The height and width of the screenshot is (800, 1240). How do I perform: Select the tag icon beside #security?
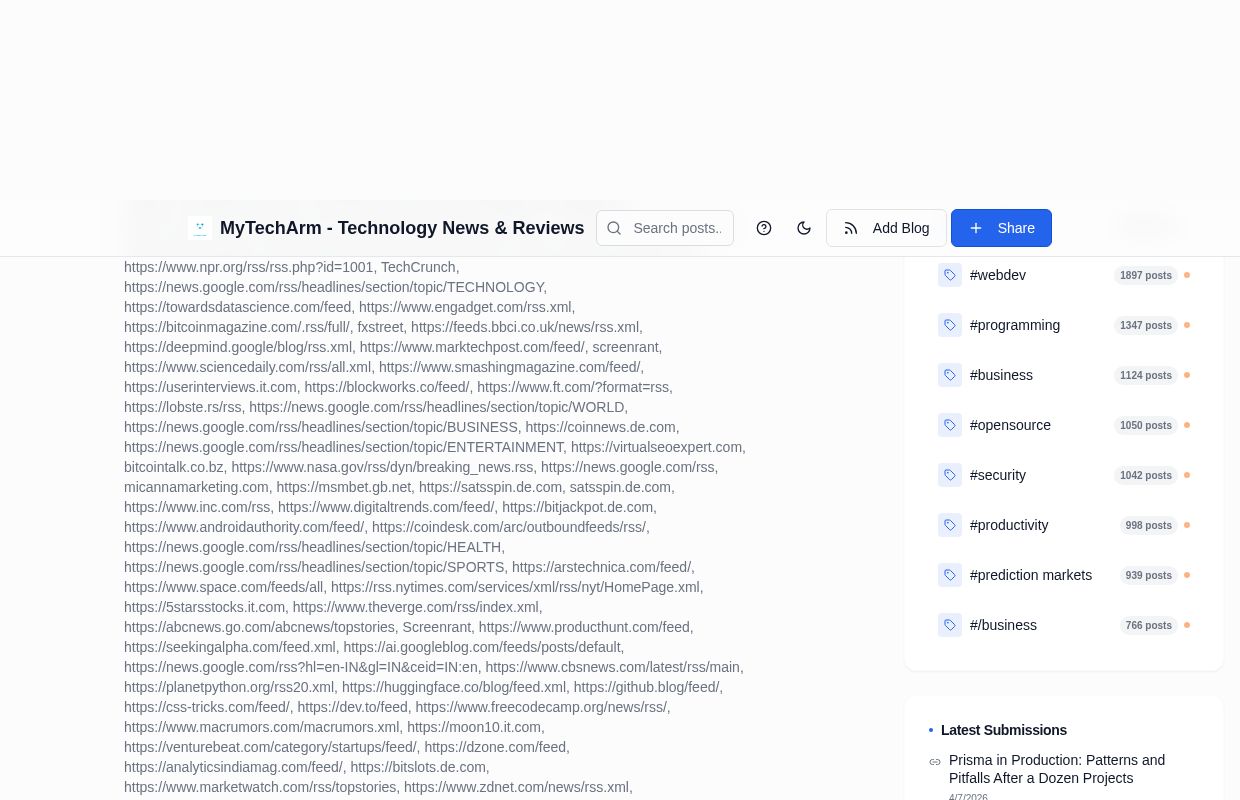tap(950, 475)
